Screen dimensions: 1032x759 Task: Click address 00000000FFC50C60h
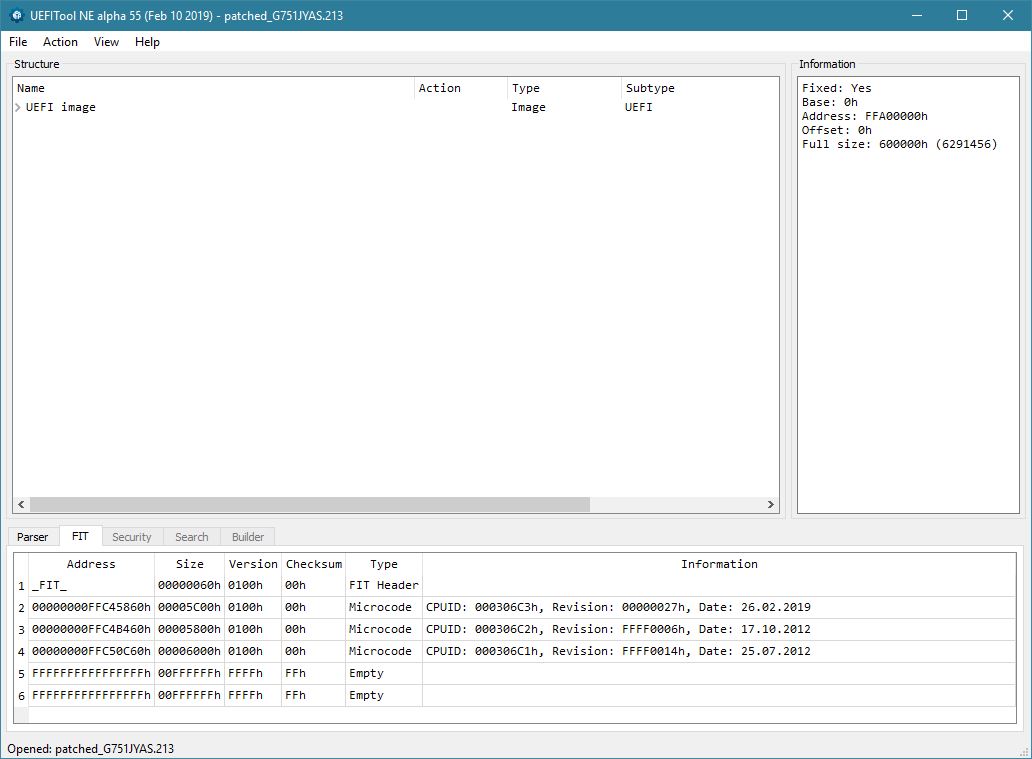pyautogui.click(x=91, y=651)
